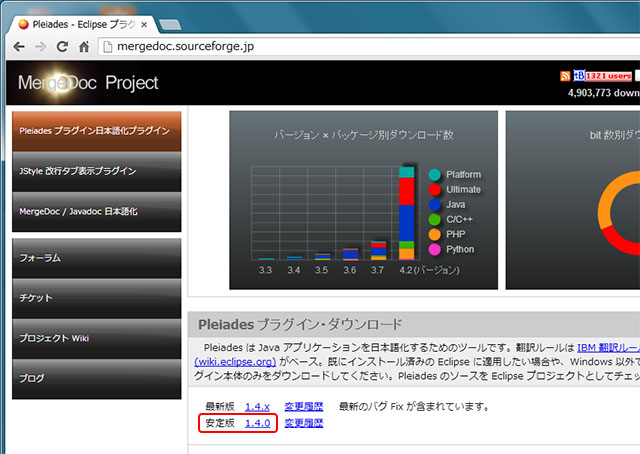Open a new tab with the tab button
Screen dimensions: 640x454
[170, 25]
